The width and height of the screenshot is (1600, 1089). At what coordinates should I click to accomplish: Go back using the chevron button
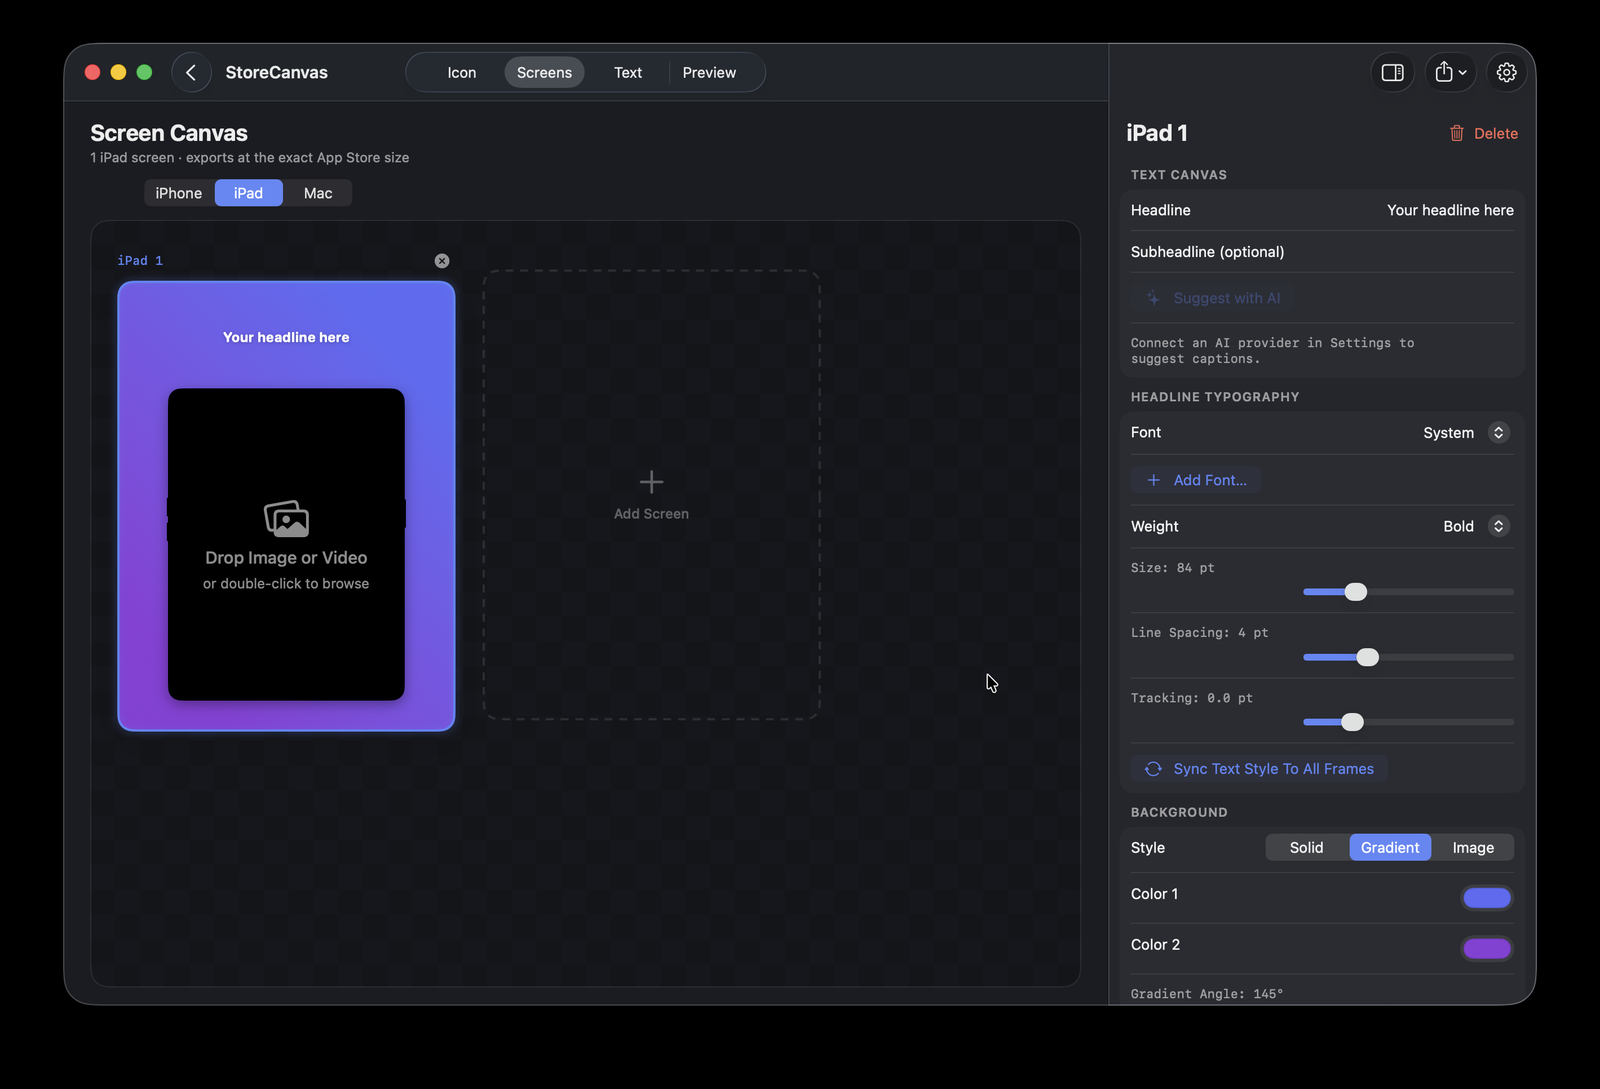[191, 72]
